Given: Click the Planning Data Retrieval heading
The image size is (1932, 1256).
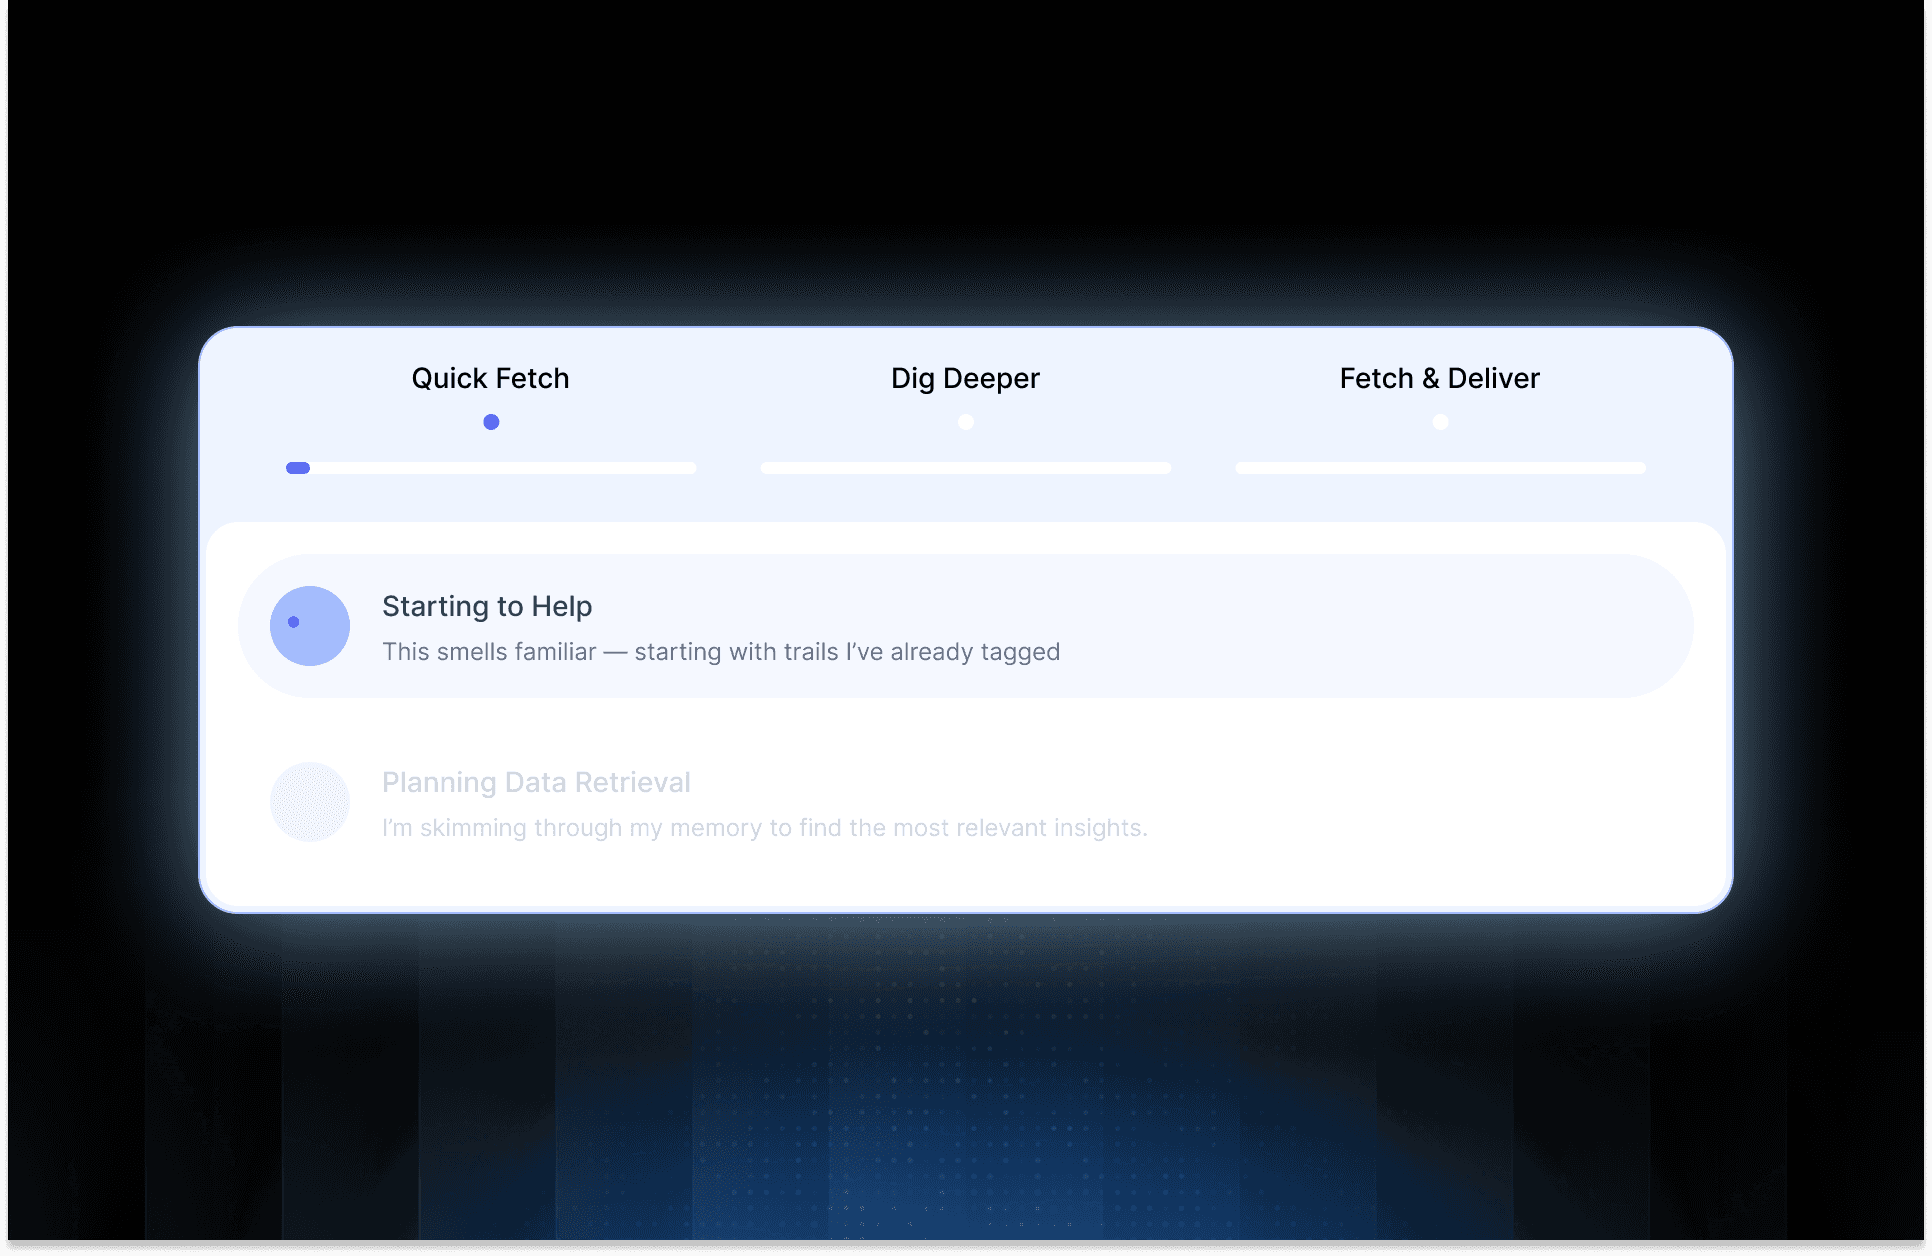Looking at the screenshot, I should click(x=536, y=782).
